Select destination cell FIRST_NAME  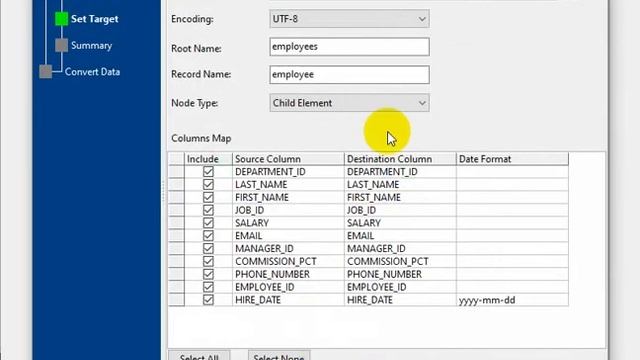point(400,197)
